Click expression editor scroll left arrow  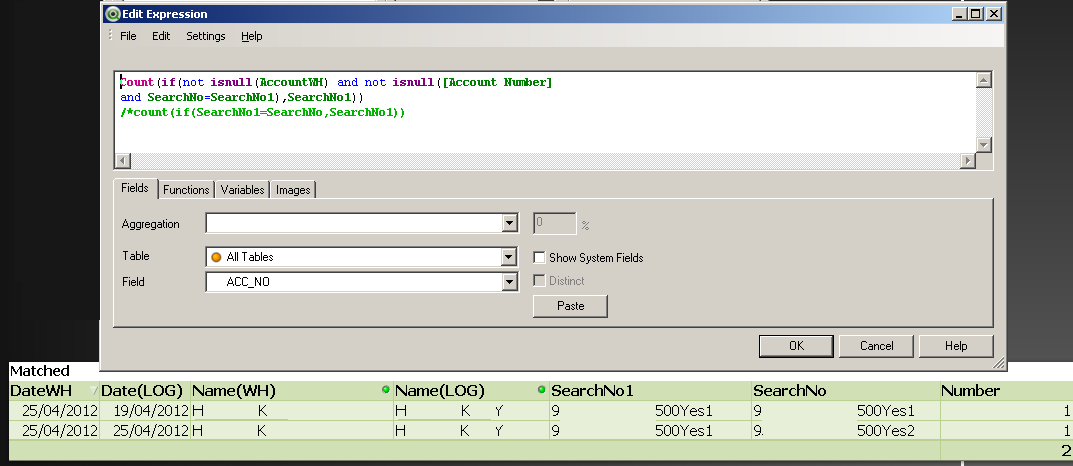tap(123, 161)
